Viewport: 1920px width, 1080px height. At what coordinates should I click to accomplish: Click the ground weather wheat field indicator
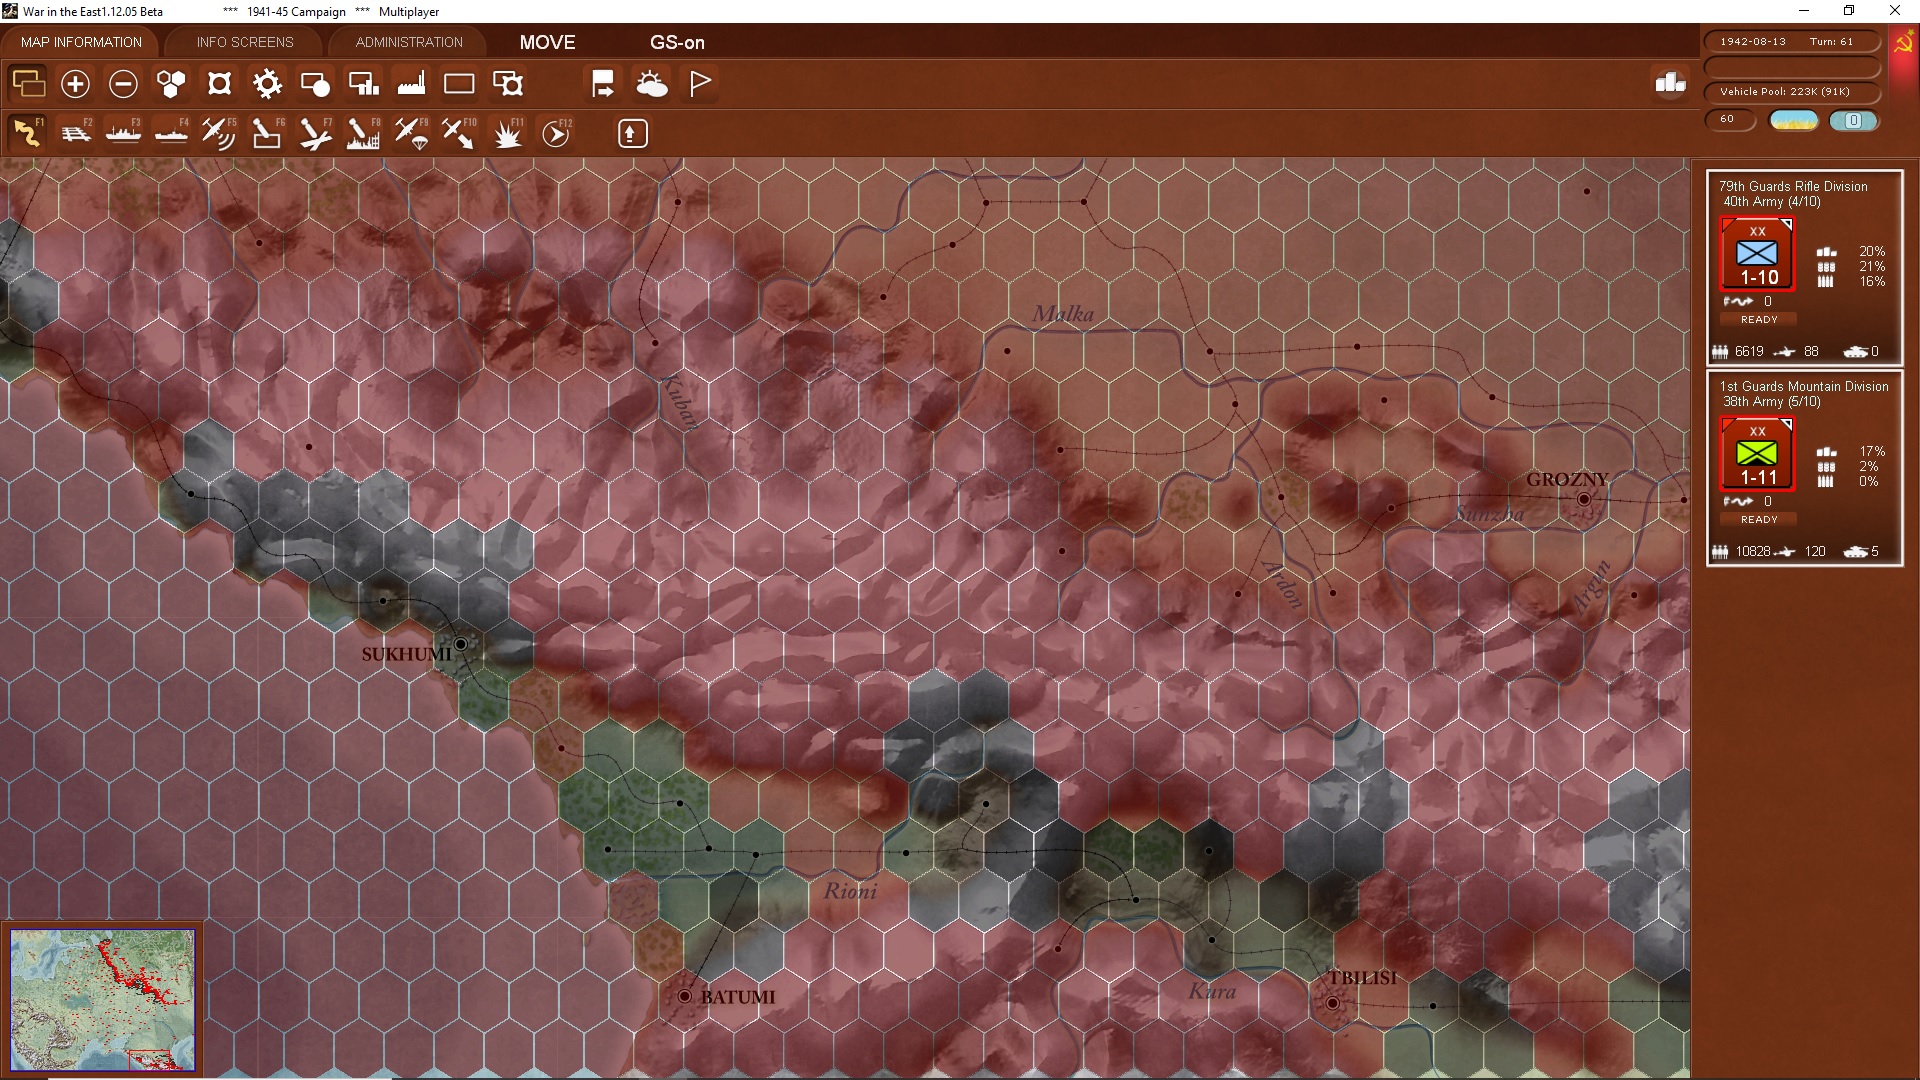[x=1794, y=120]
